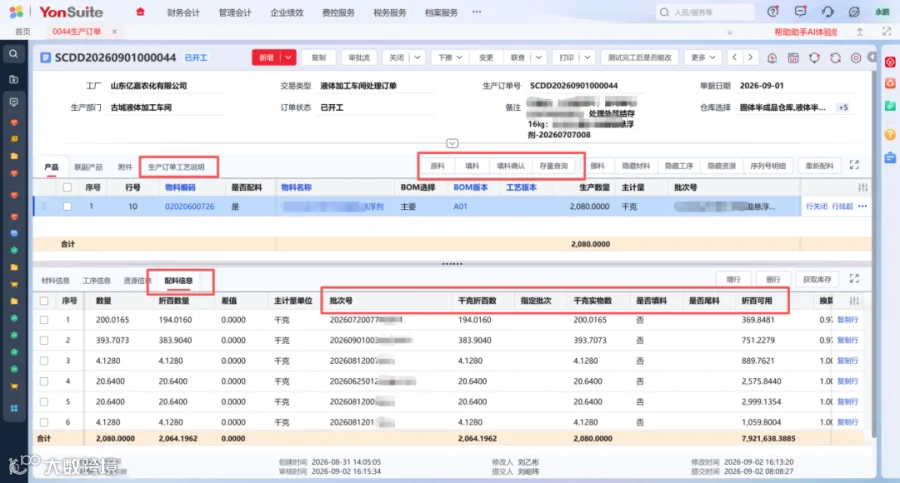Image resolution: width=900 pixels, height=483 pixels.
Task: Click the headset customer service icon
Action: click(x=827, y=11)
